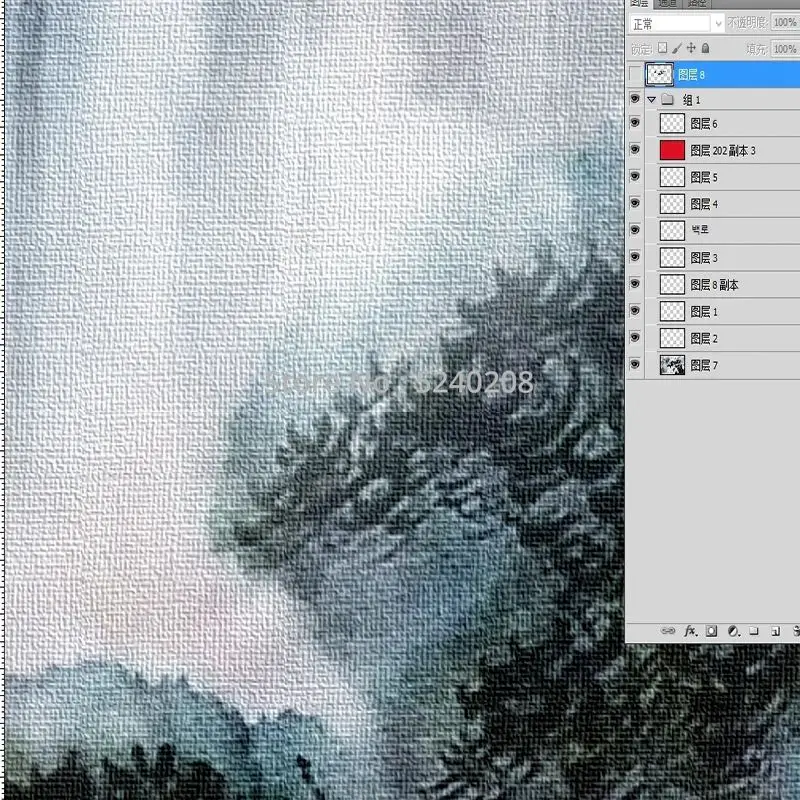Click the 图层 1 thumbnail
The image size is (800, 800).
click(672, 311)
